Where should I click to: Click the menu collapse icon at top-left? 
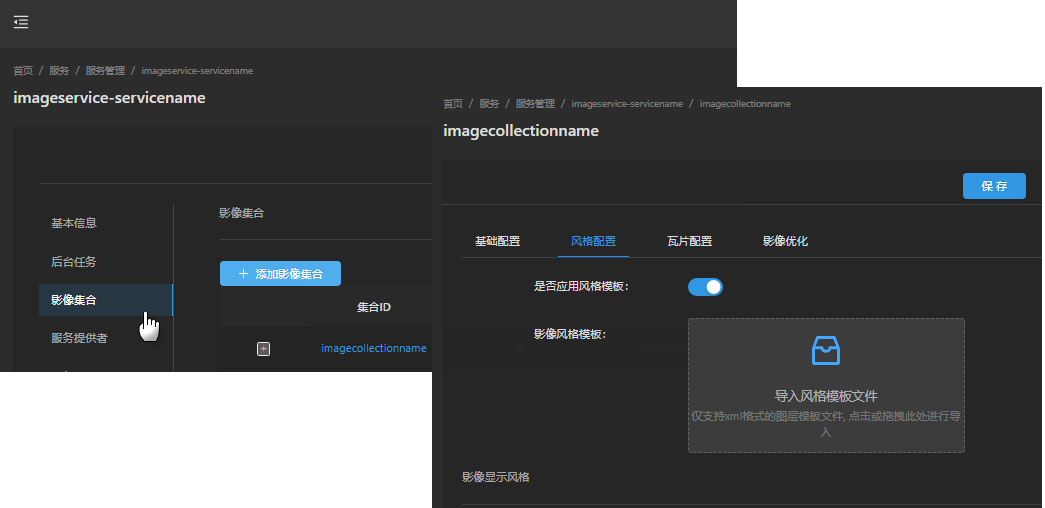click(x=21, y=22)
